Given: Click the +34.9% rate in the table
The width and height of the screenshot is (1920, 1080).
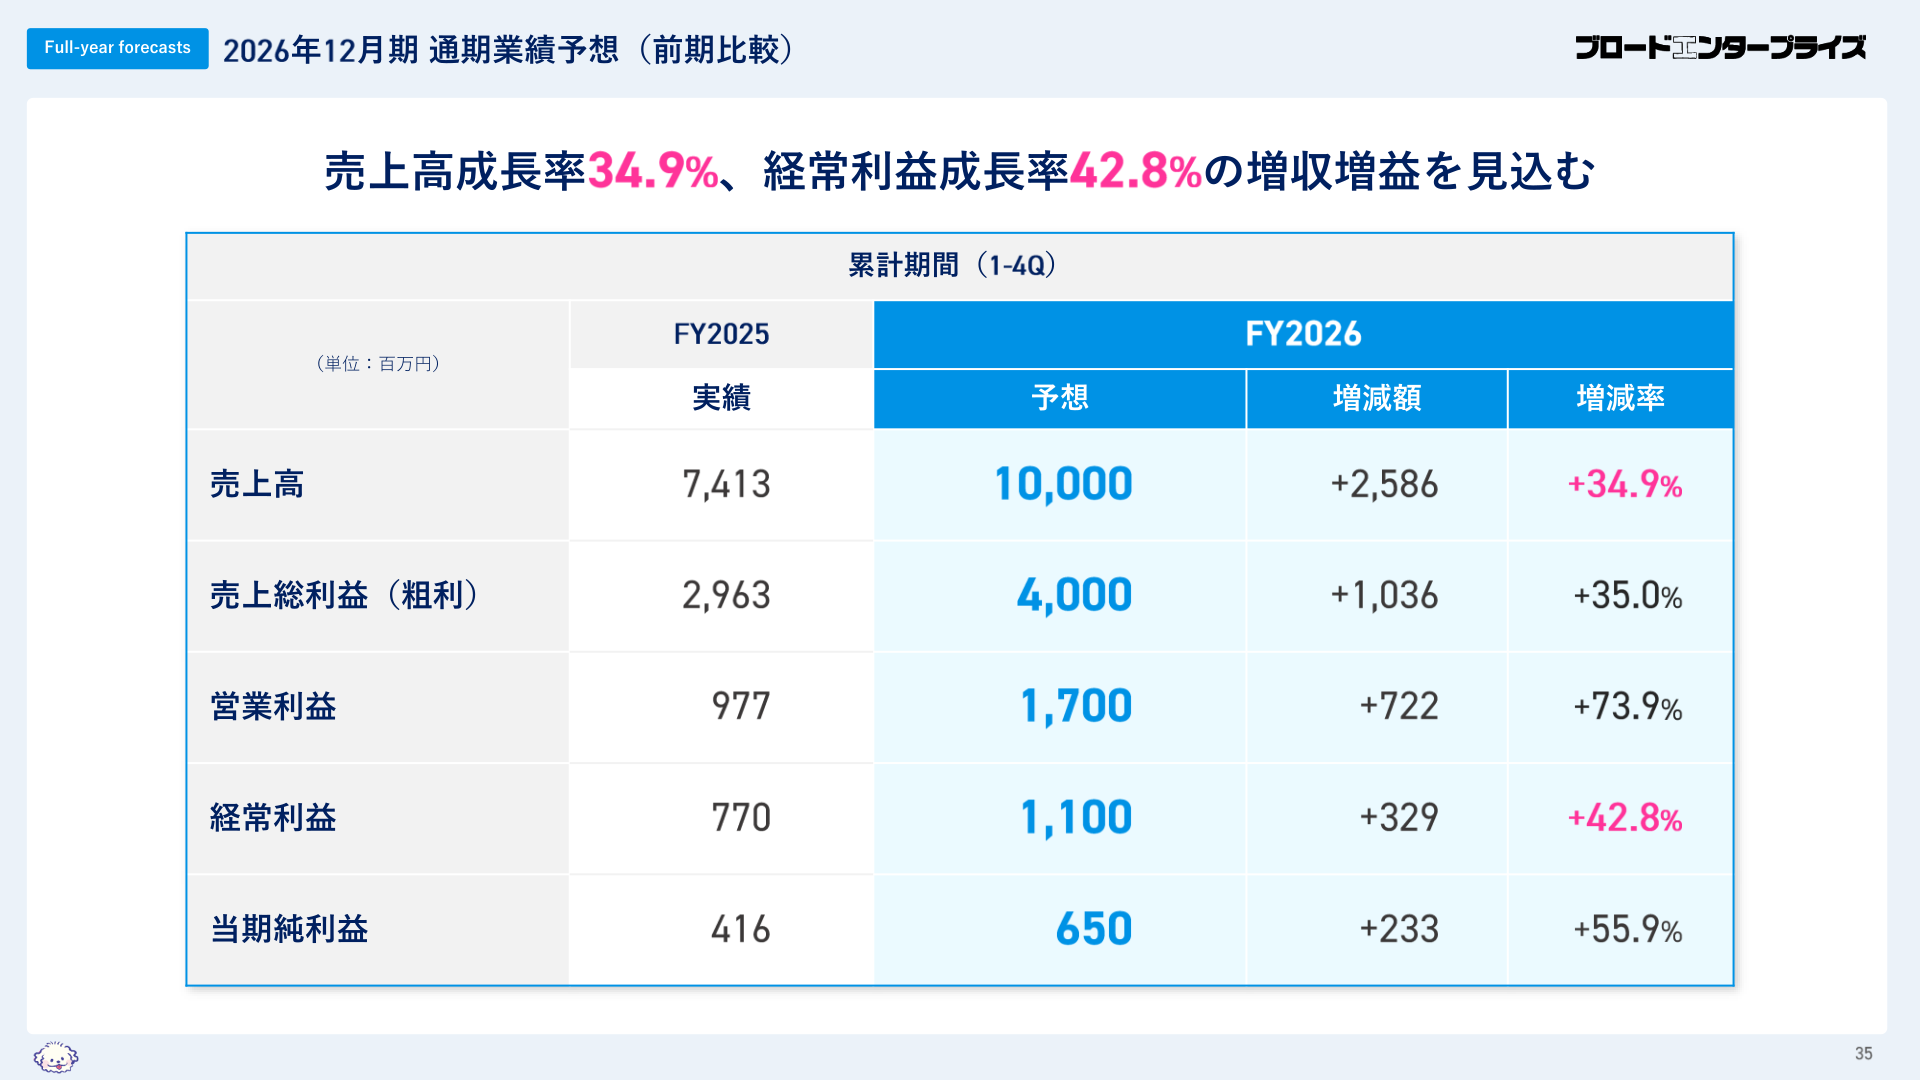Looking at the screenshot, I should point(1625,485).
